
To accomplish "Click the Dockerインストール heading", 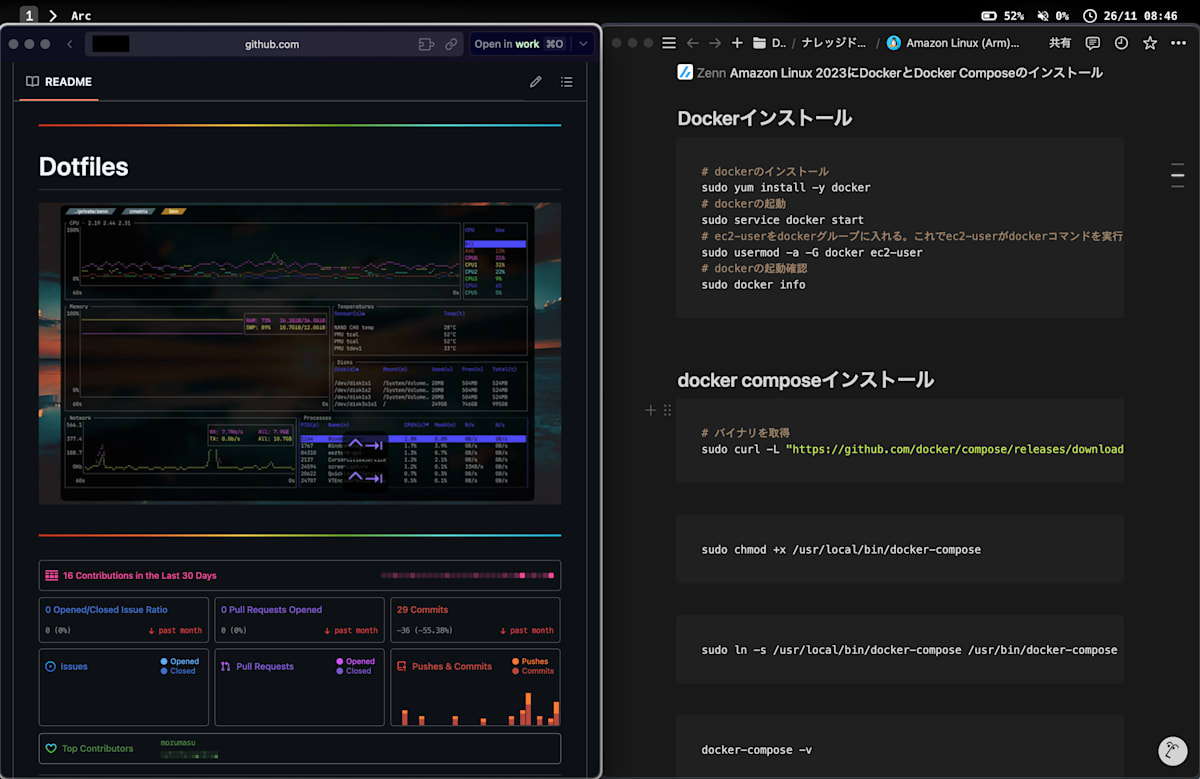I will click(765, 118).
